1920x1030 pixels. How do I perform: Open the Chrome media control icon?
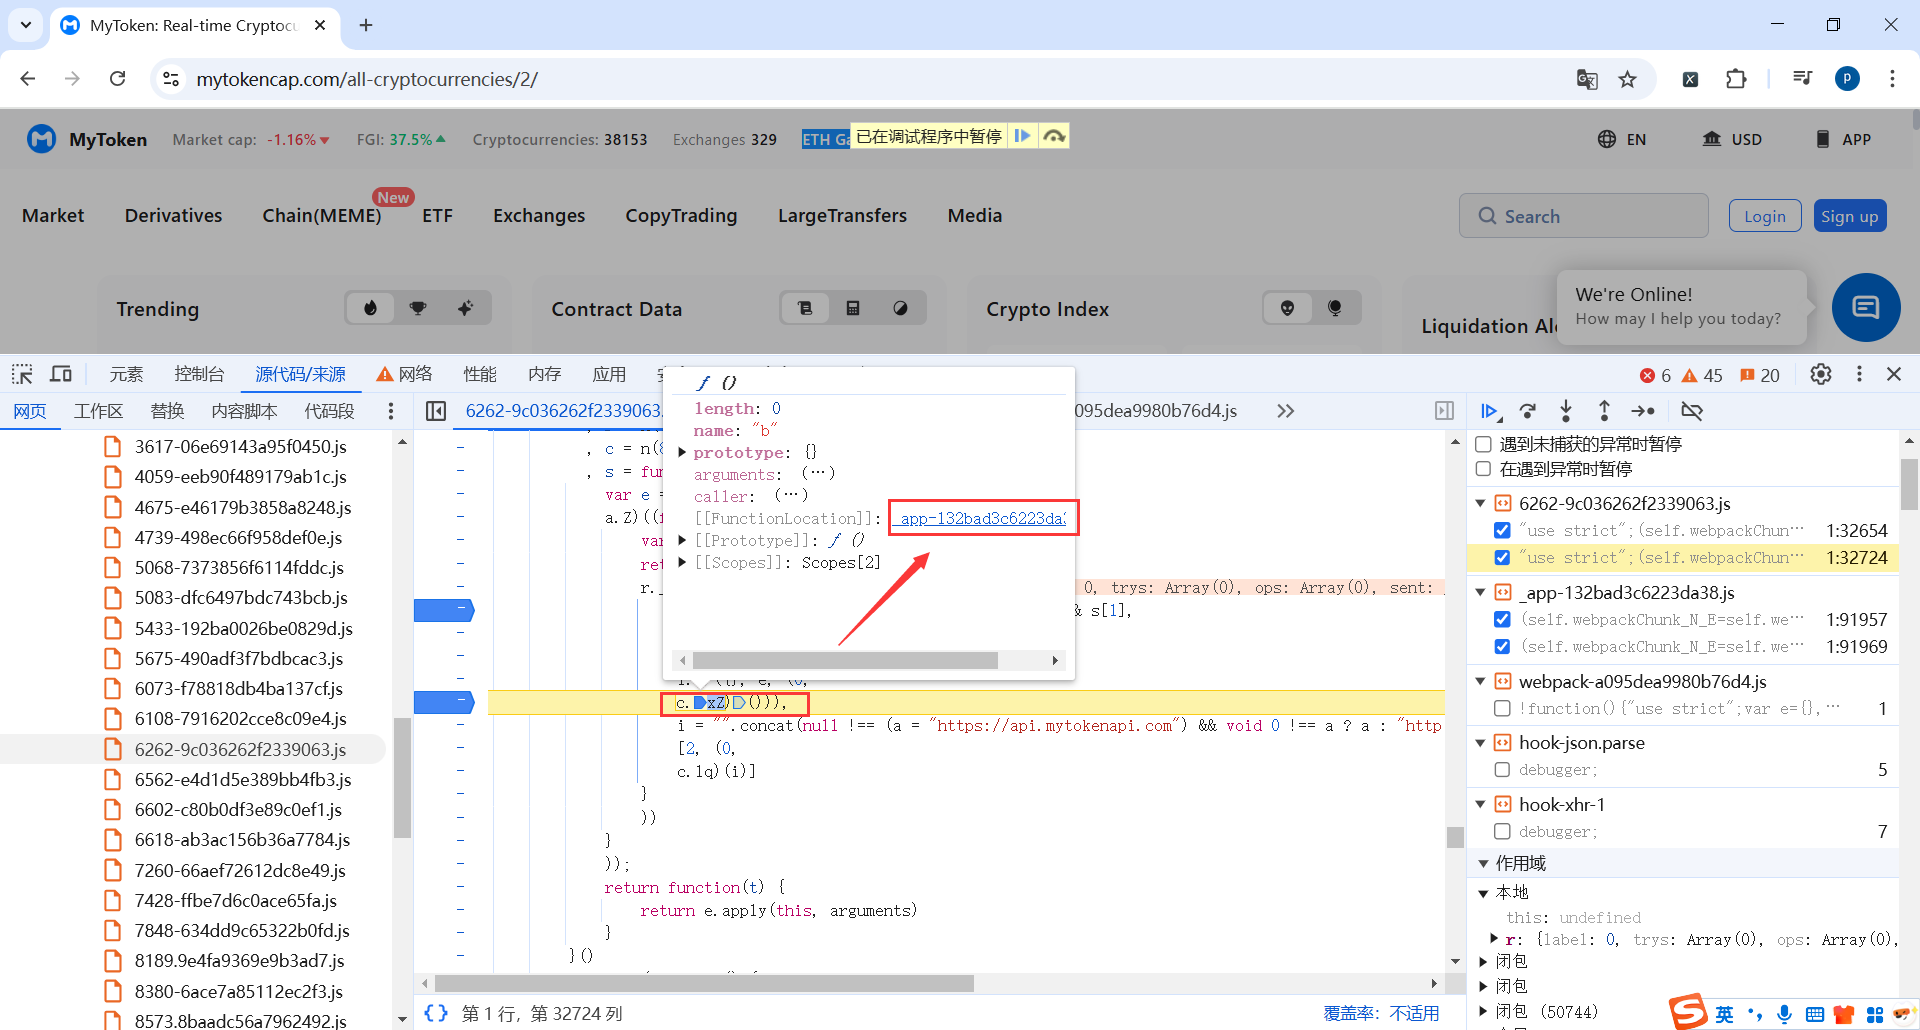click(x=1802, y=79)
